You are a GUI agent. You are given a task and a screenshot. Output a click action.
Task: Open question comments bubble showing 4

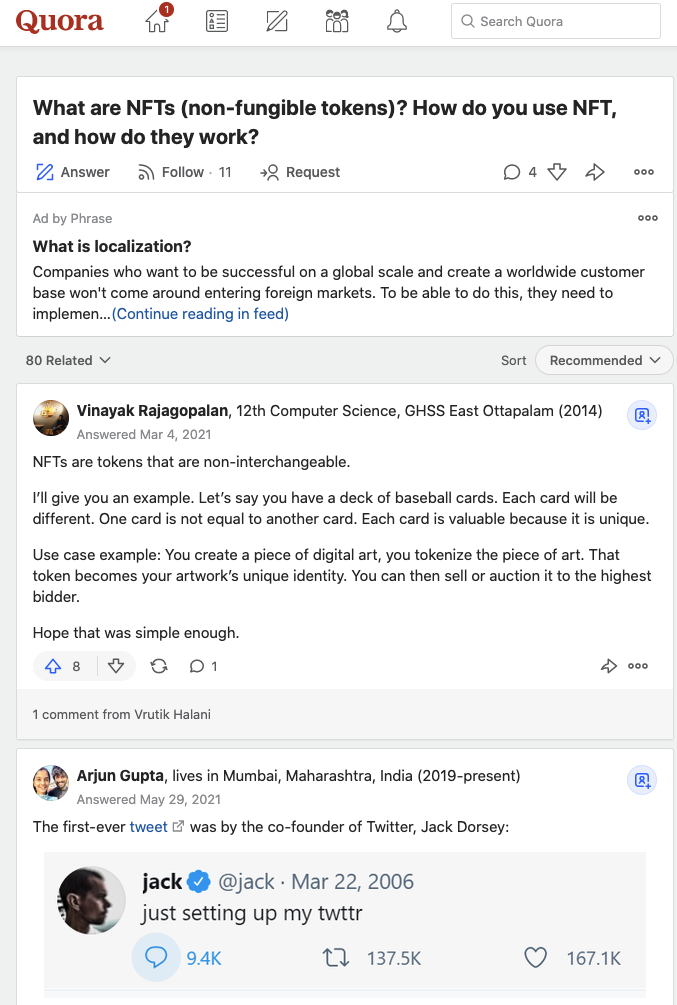point(519,172)
